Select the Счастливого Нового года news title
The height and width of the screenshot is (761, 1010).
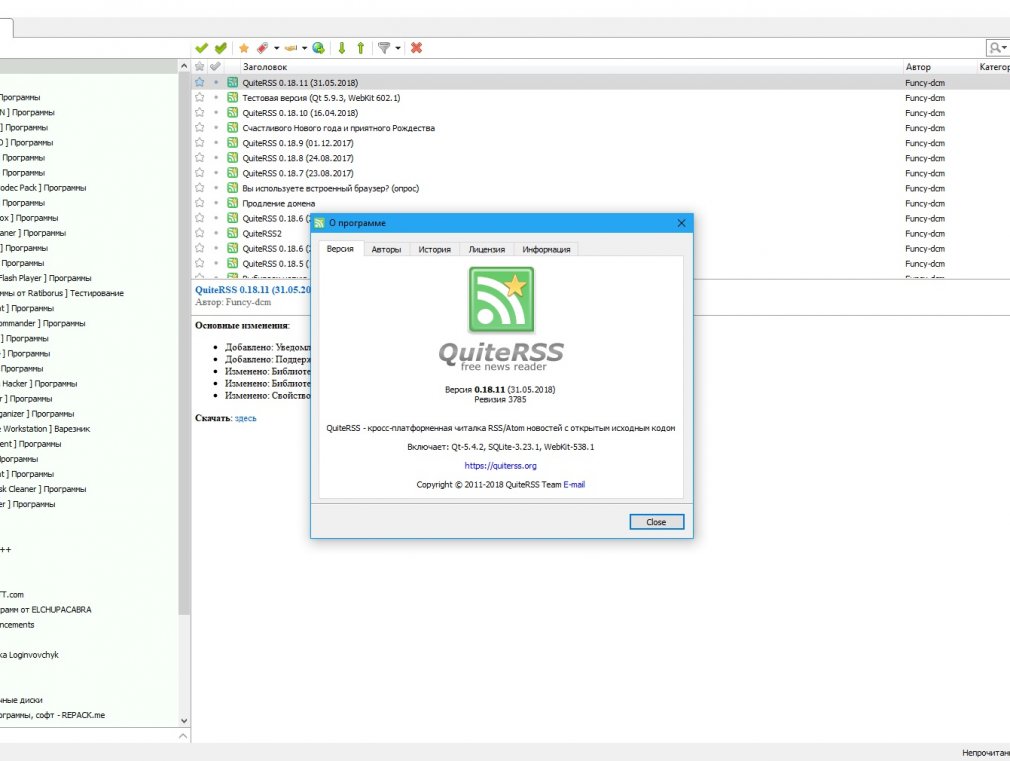point(338,128)
